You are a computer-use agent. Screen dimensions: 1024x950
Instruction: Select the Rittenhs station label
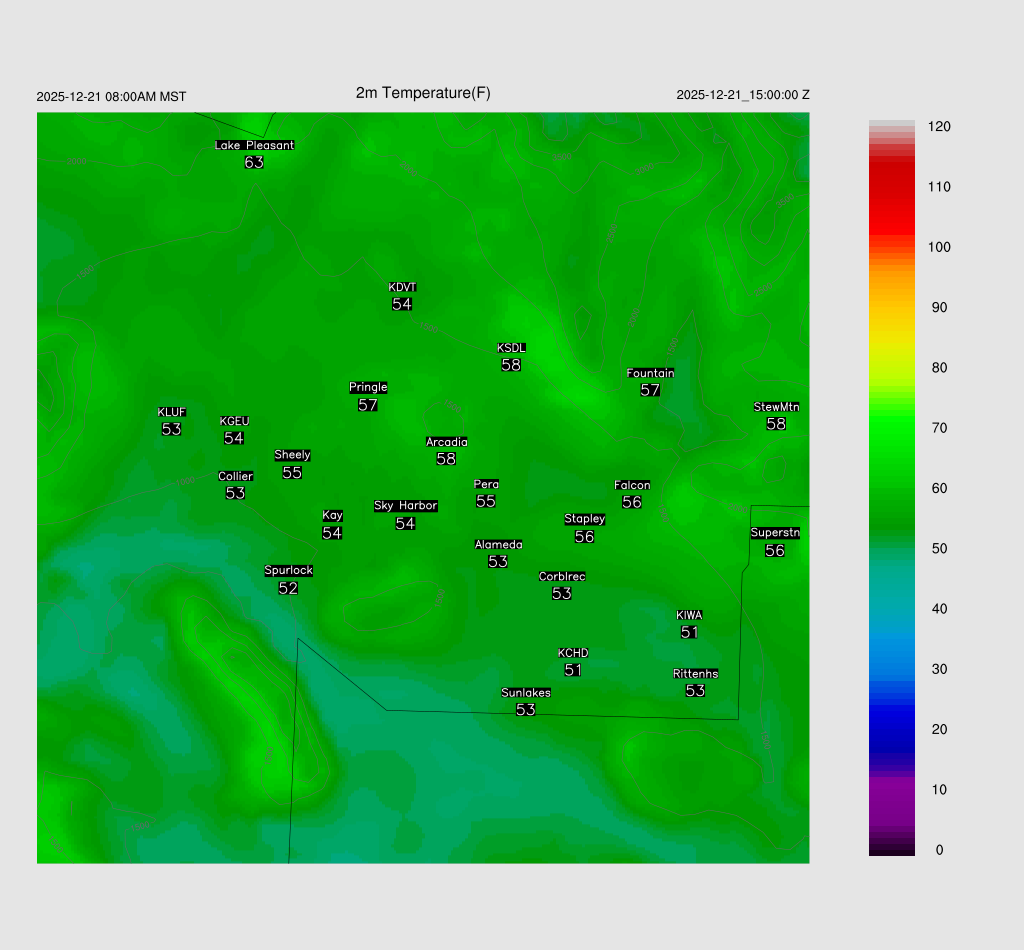(x=695, y=674)
